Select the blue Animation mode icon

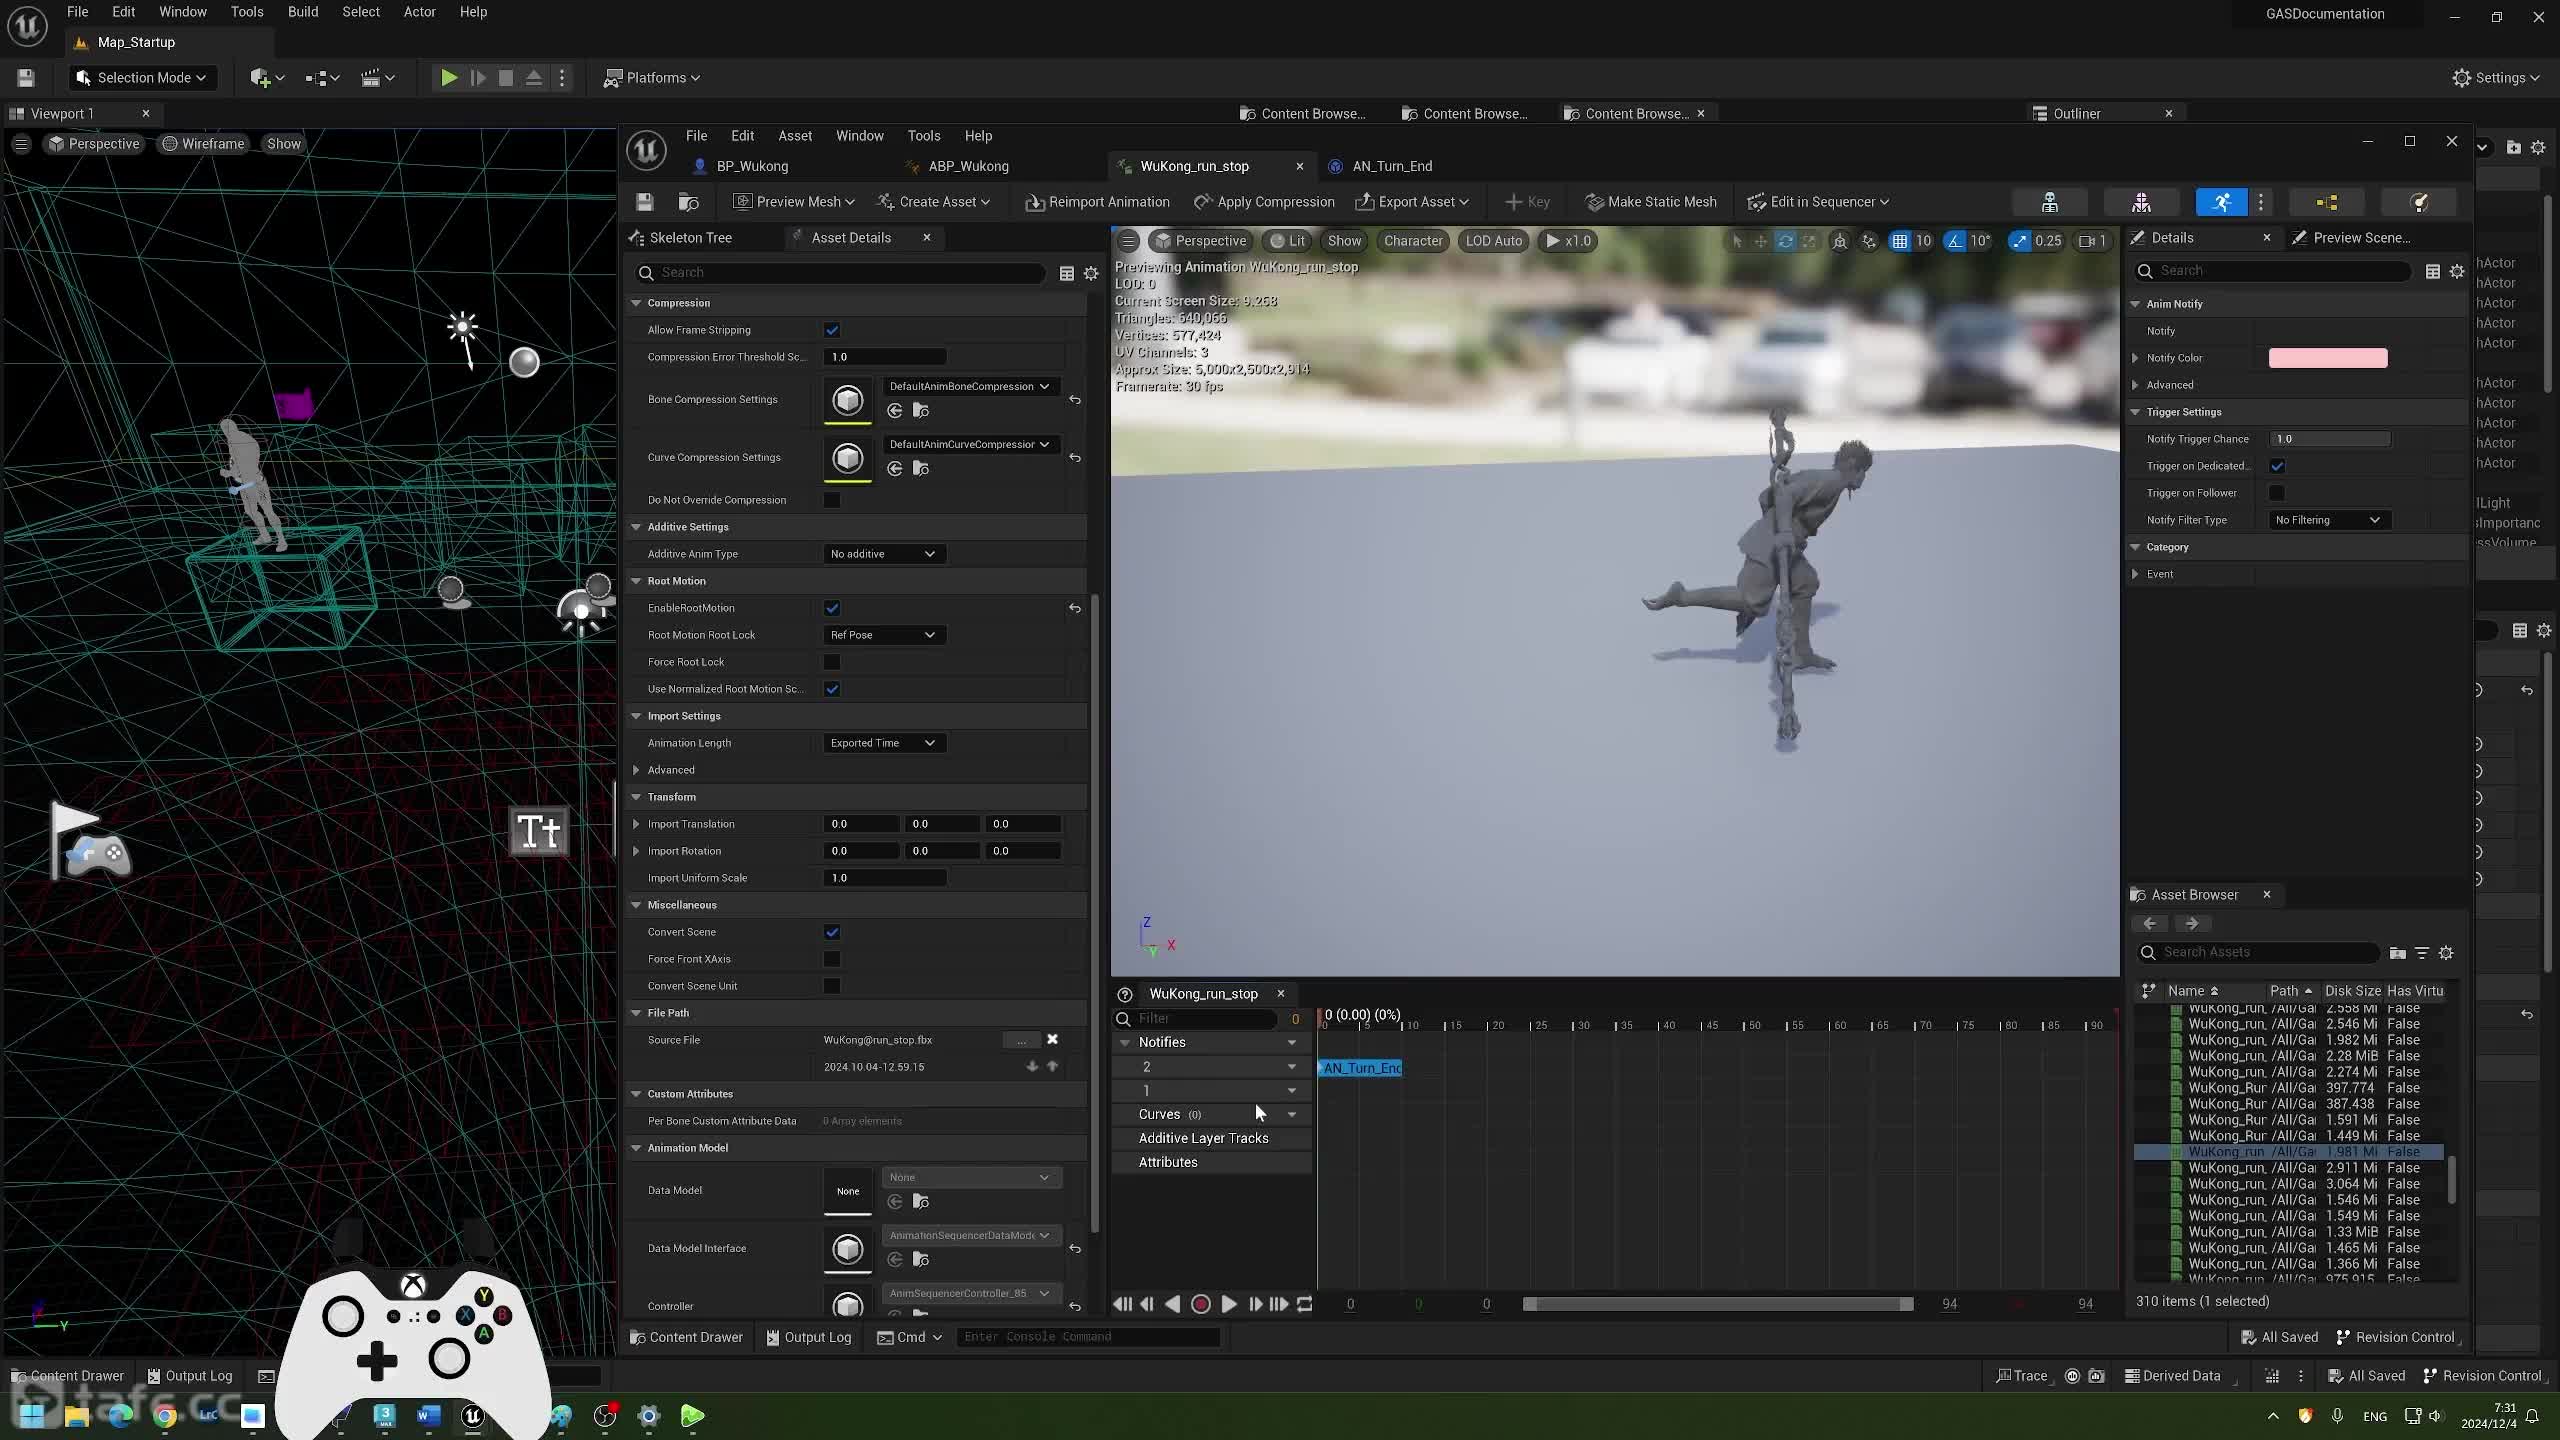(2221, 202)
